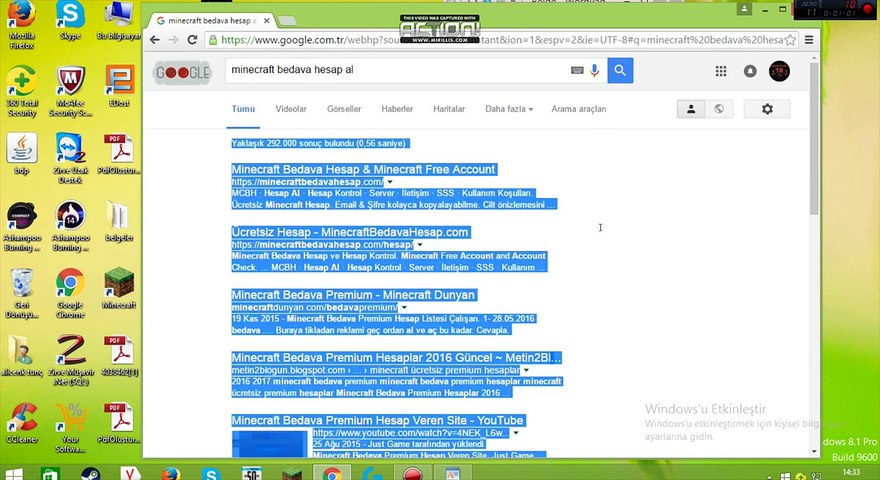
Task: Start voice search with microphone icon
Action: [x=594, y=70]
